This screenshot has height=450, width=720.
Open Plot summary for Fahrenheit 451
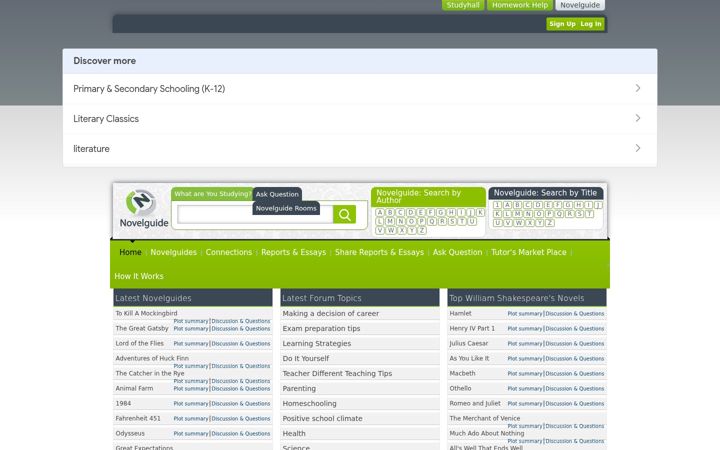coord(191,419)
